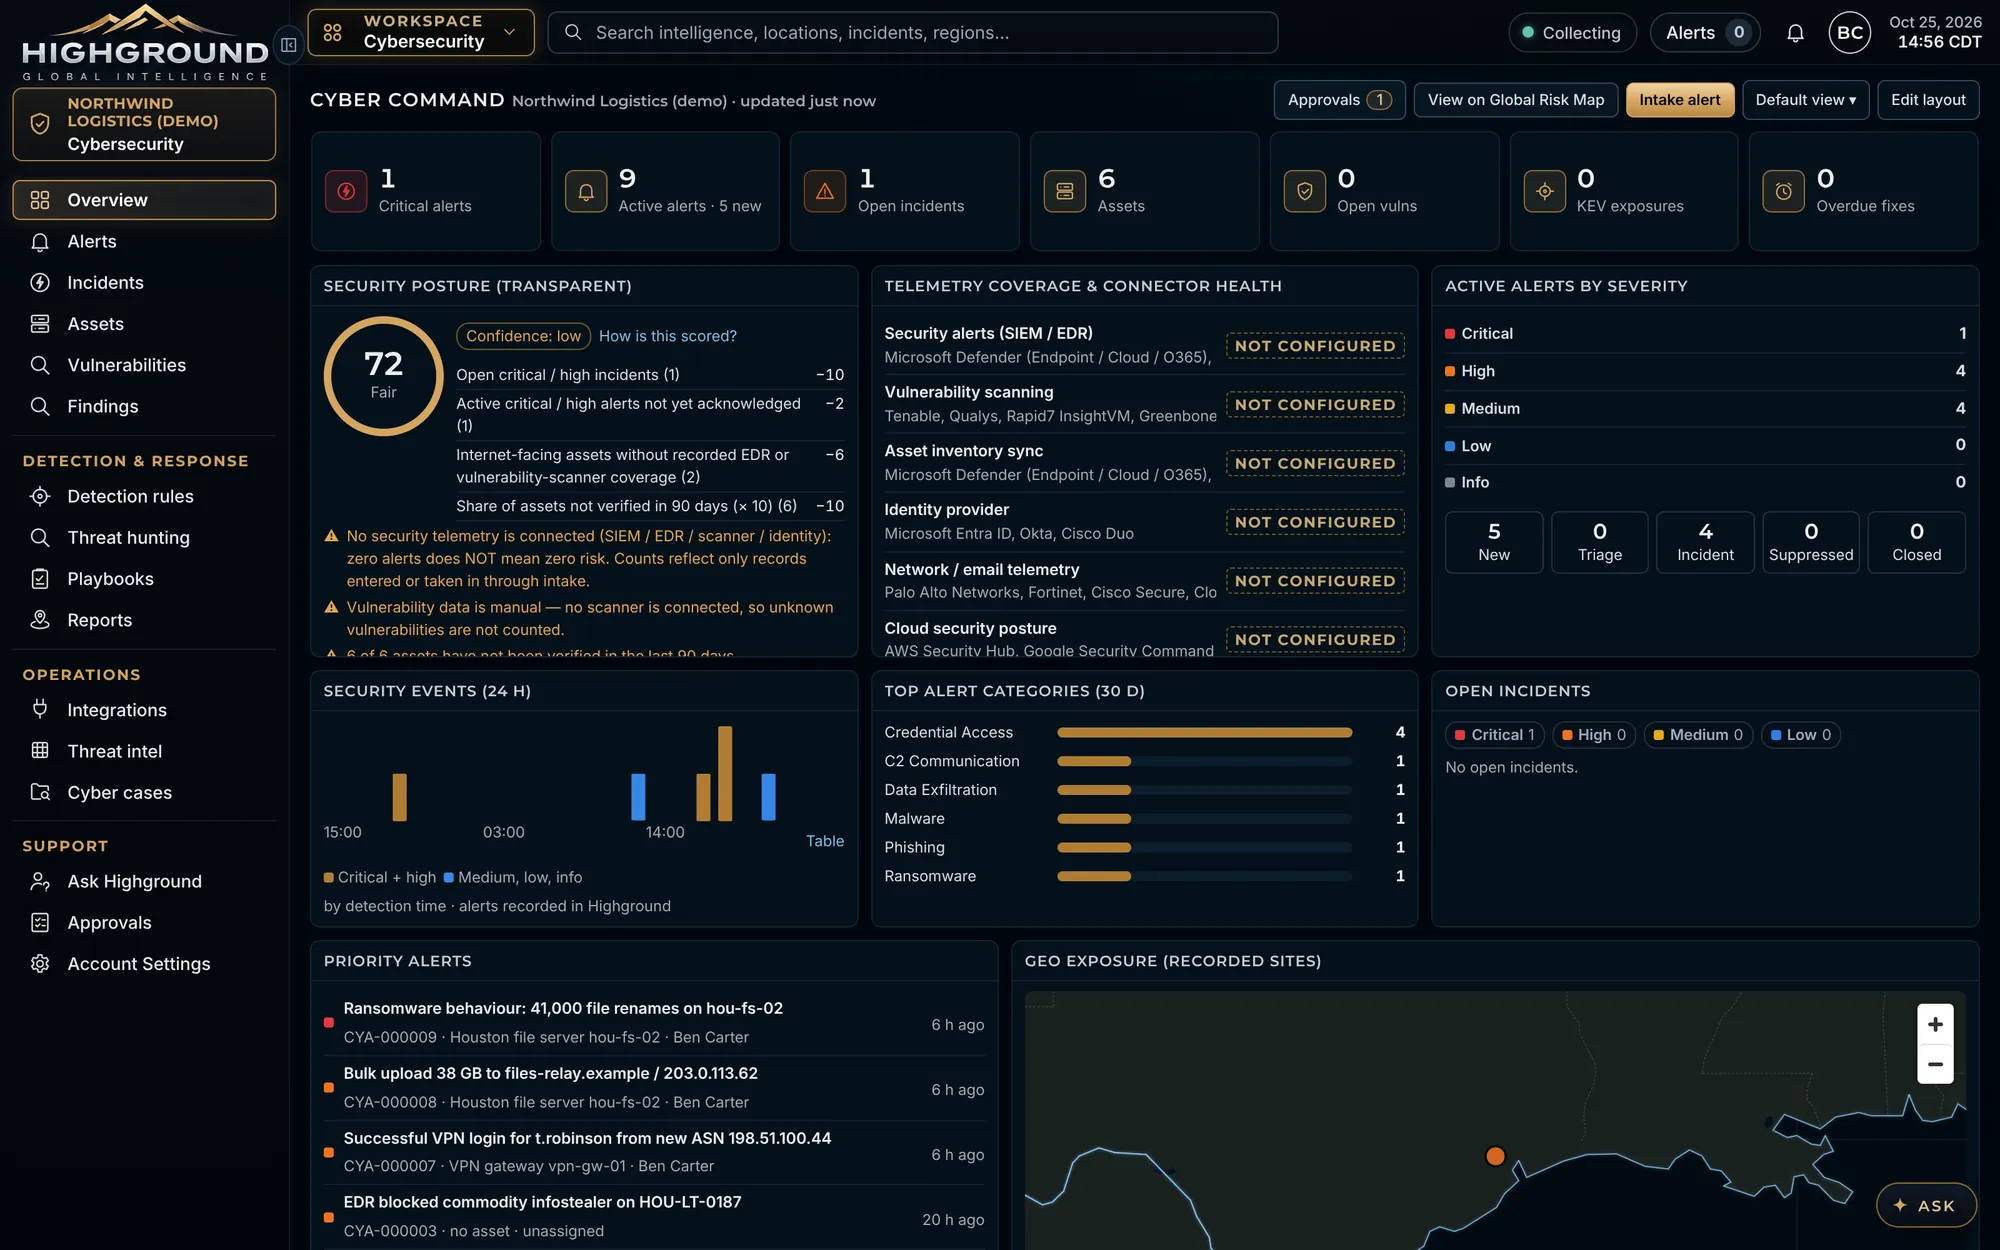The height and width of the screenshot is (1250, 2000).
Task: Click View on Global Risk Map
Action: [x=1516, y=100]
